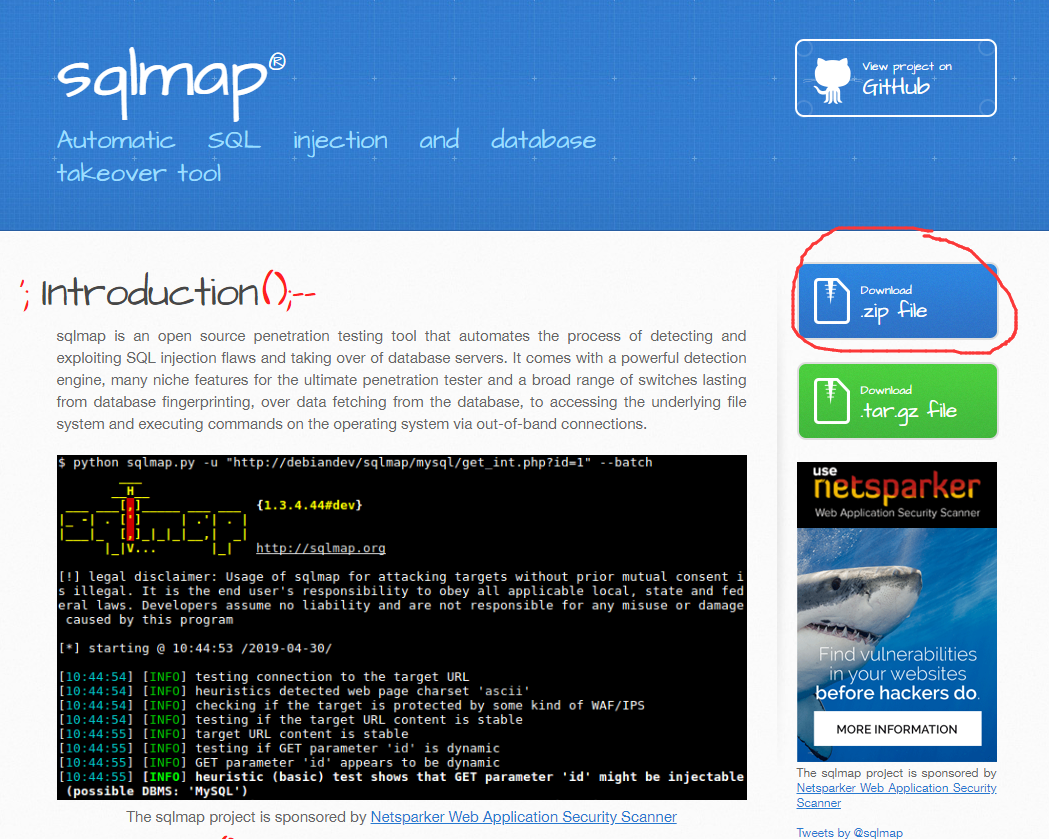Download the .zip file

[898, 301]
